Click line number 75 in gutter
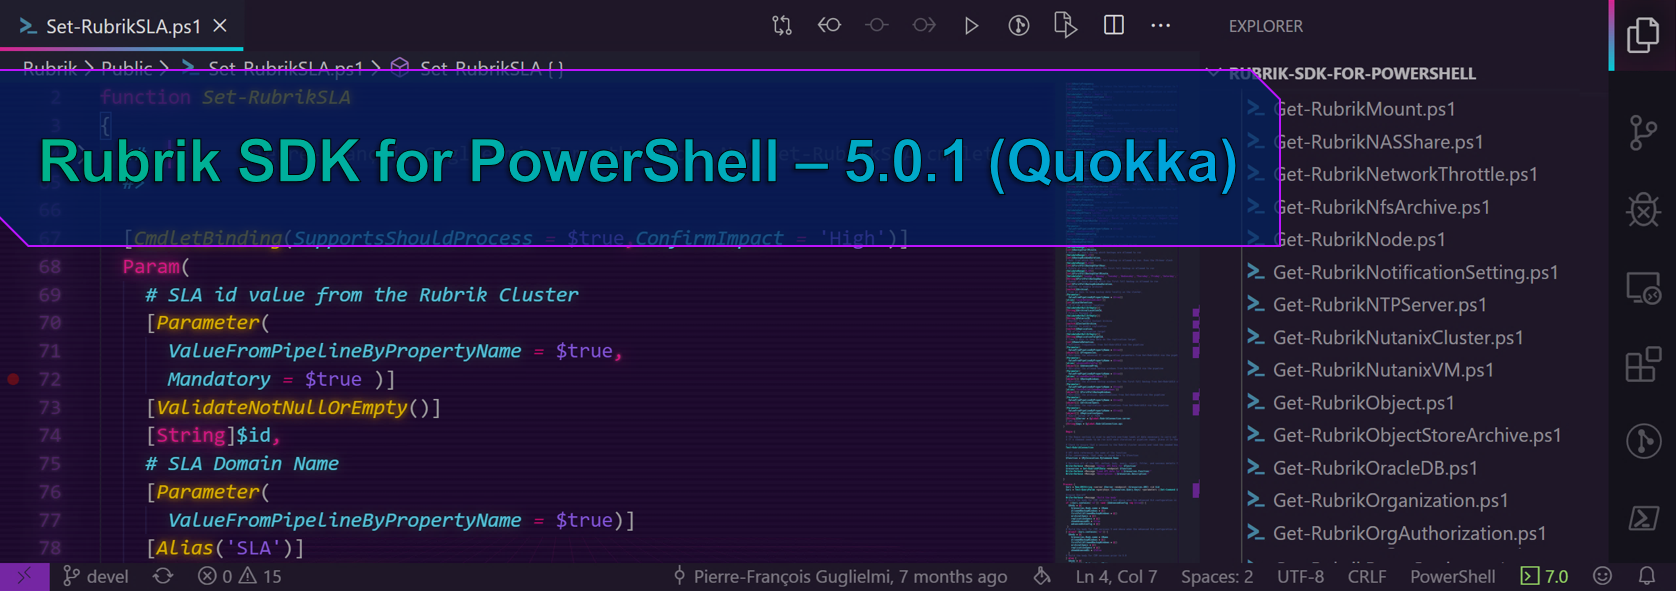 click(50, 463)
